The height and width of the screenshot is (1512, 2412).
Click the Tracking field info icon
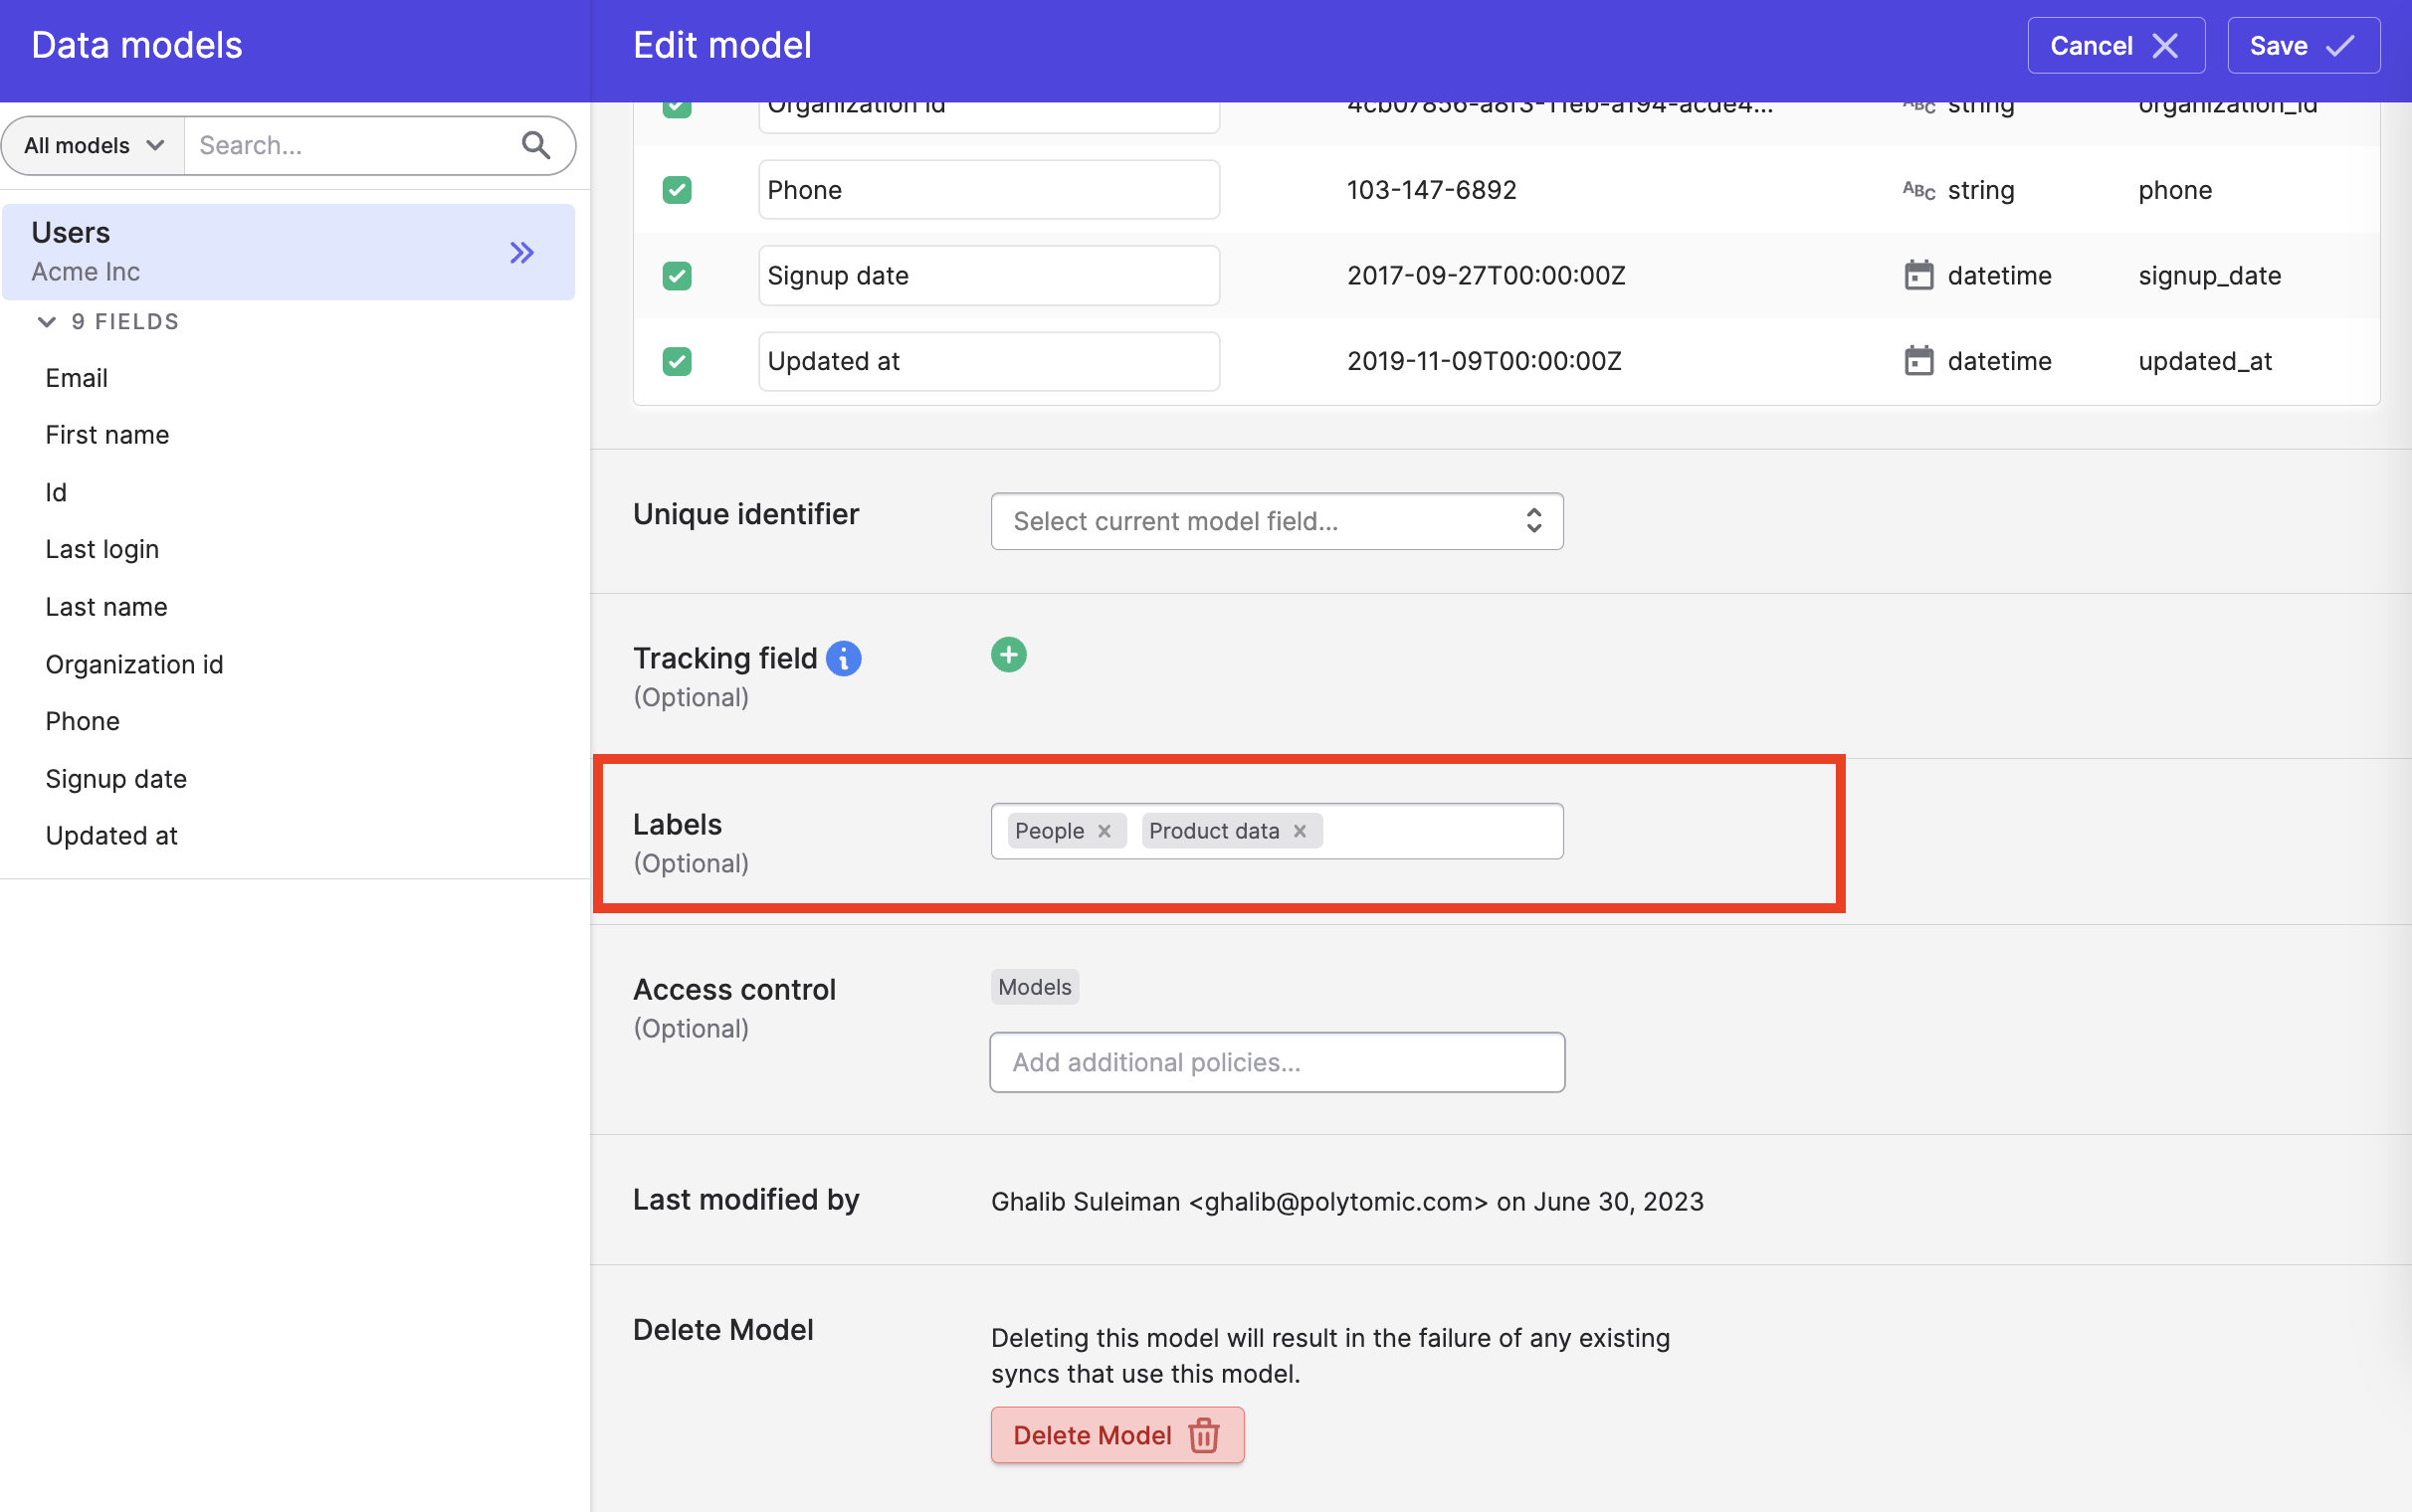(x=843, y=658)
